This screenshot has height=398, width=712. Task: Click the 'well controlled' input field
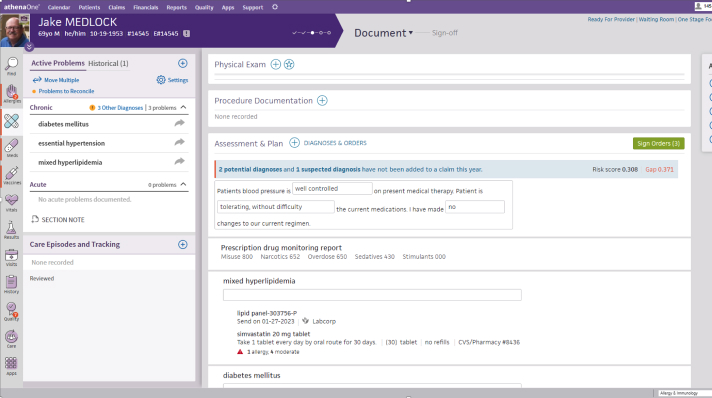tap(332, 189)
